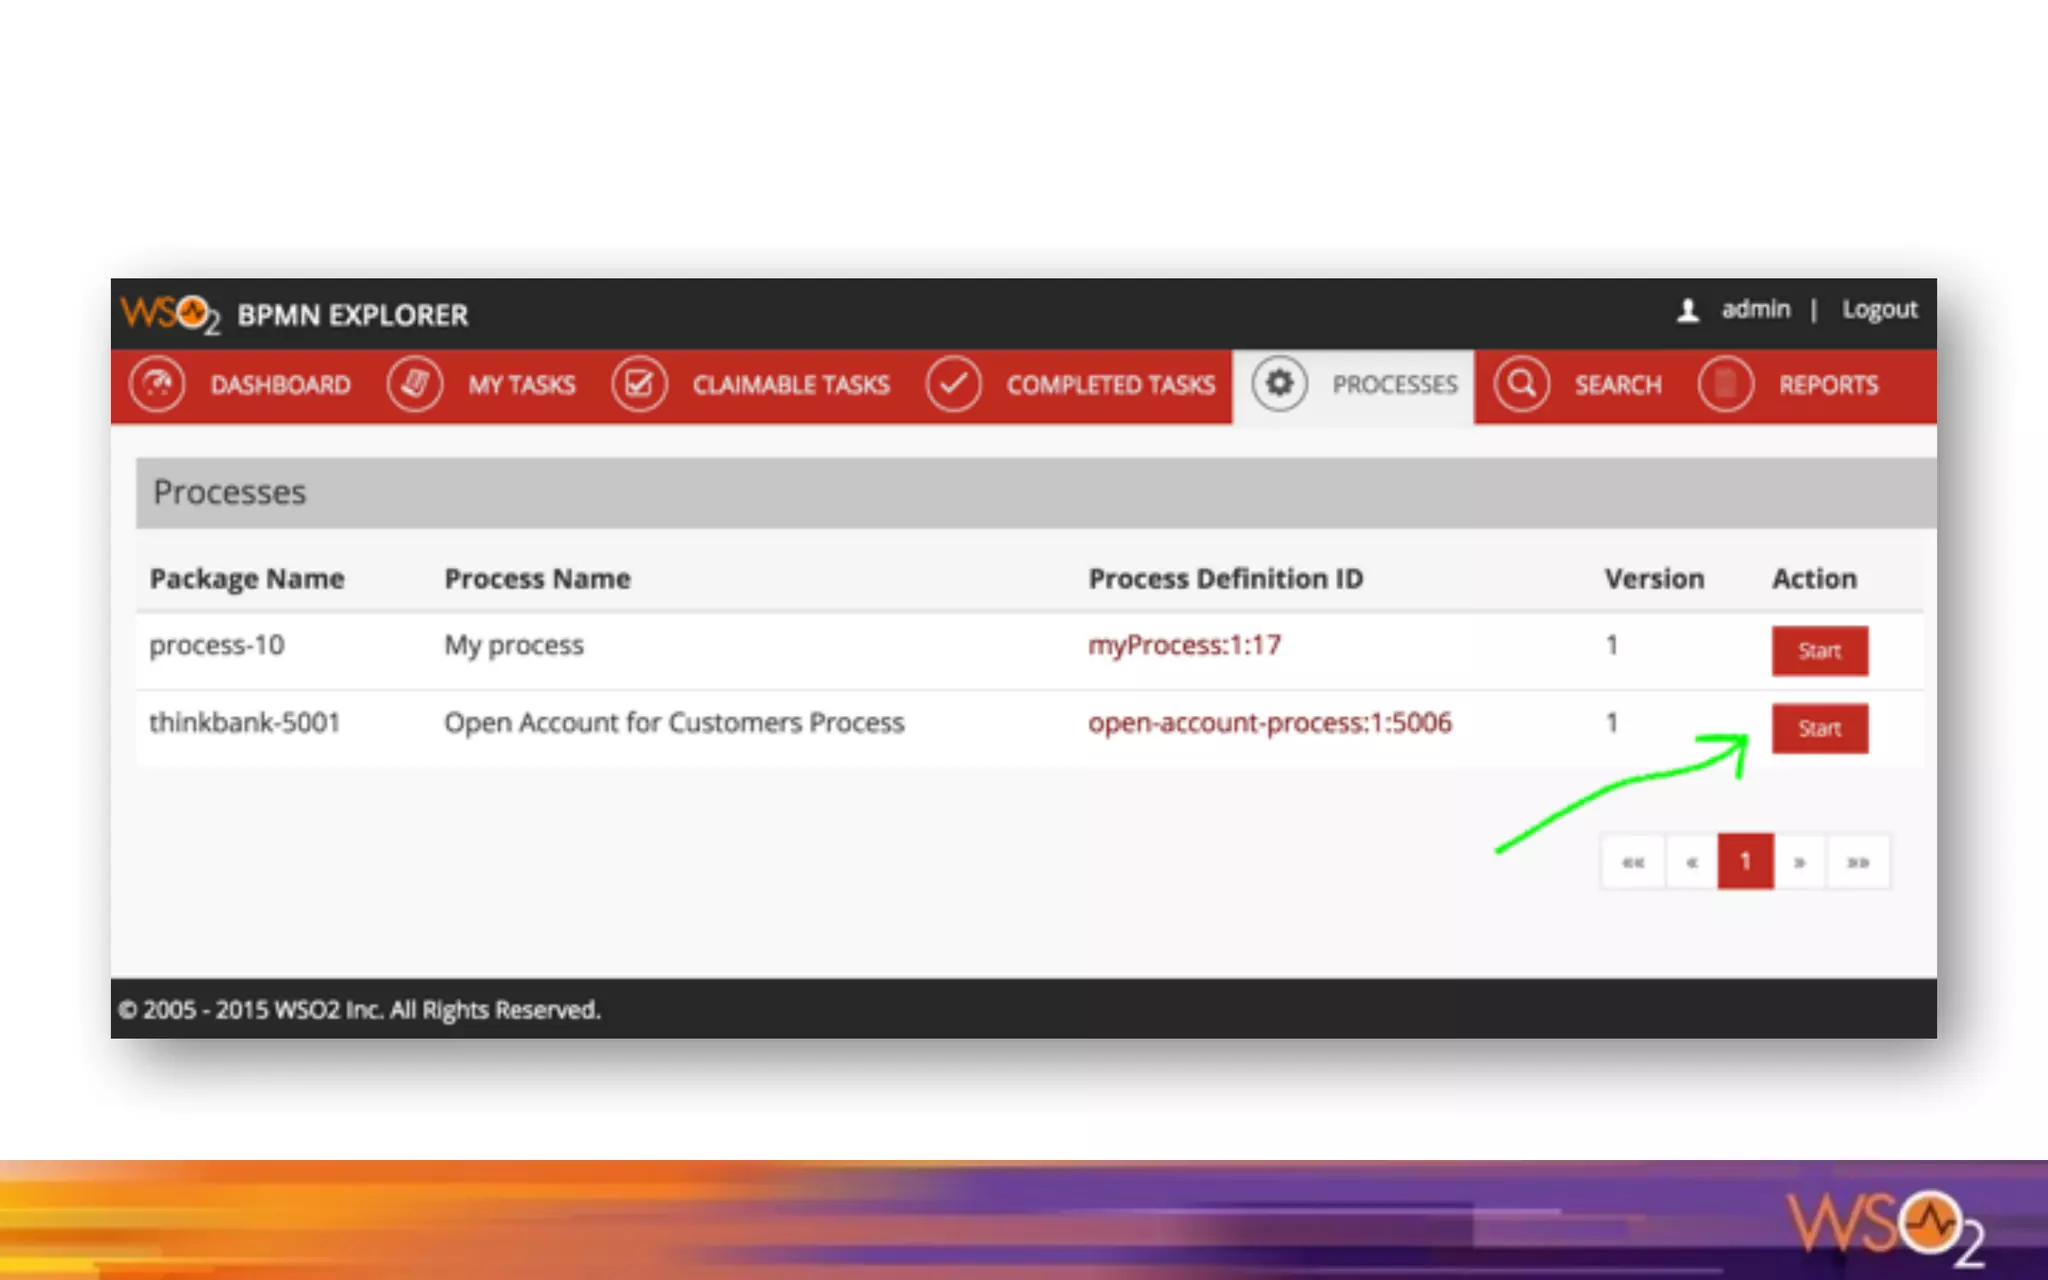The width and height of the screenshot is (2048, 1280).
Task: Click the Reports document icon
Action: click(1725, 385)
